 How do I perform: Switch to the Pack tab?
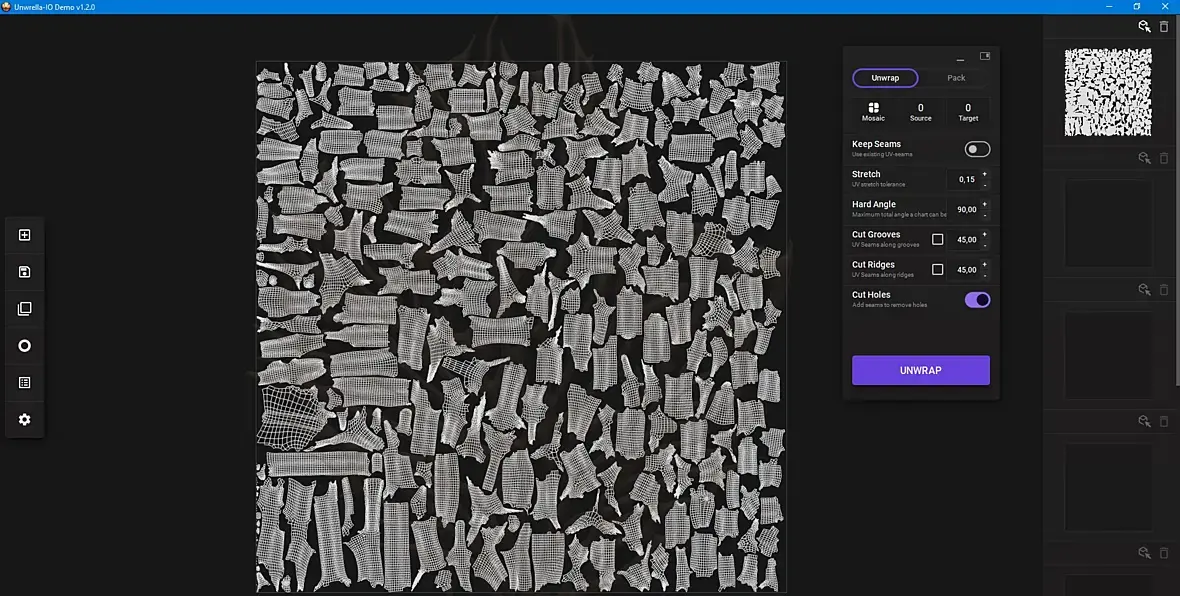[956, 78]
